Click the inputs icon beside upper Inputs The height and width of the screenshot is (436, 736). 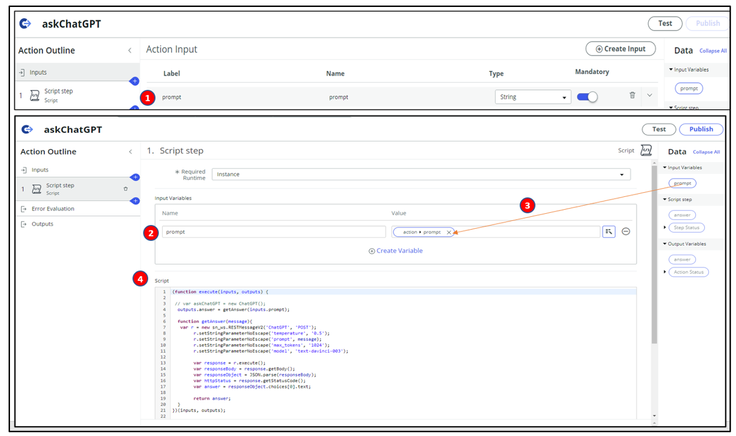(x=22, y=72)
